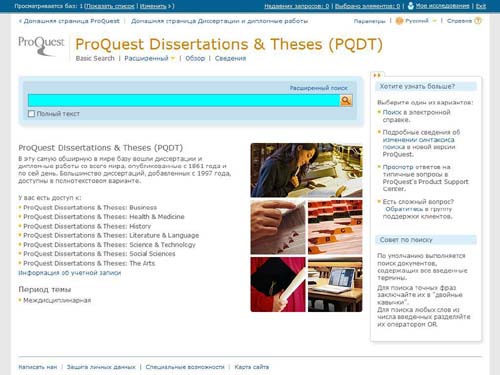Viewport: 500px width, 375px height.
Task: Expand the Расширенный dropdown arrow
Action: pos(173,58)
